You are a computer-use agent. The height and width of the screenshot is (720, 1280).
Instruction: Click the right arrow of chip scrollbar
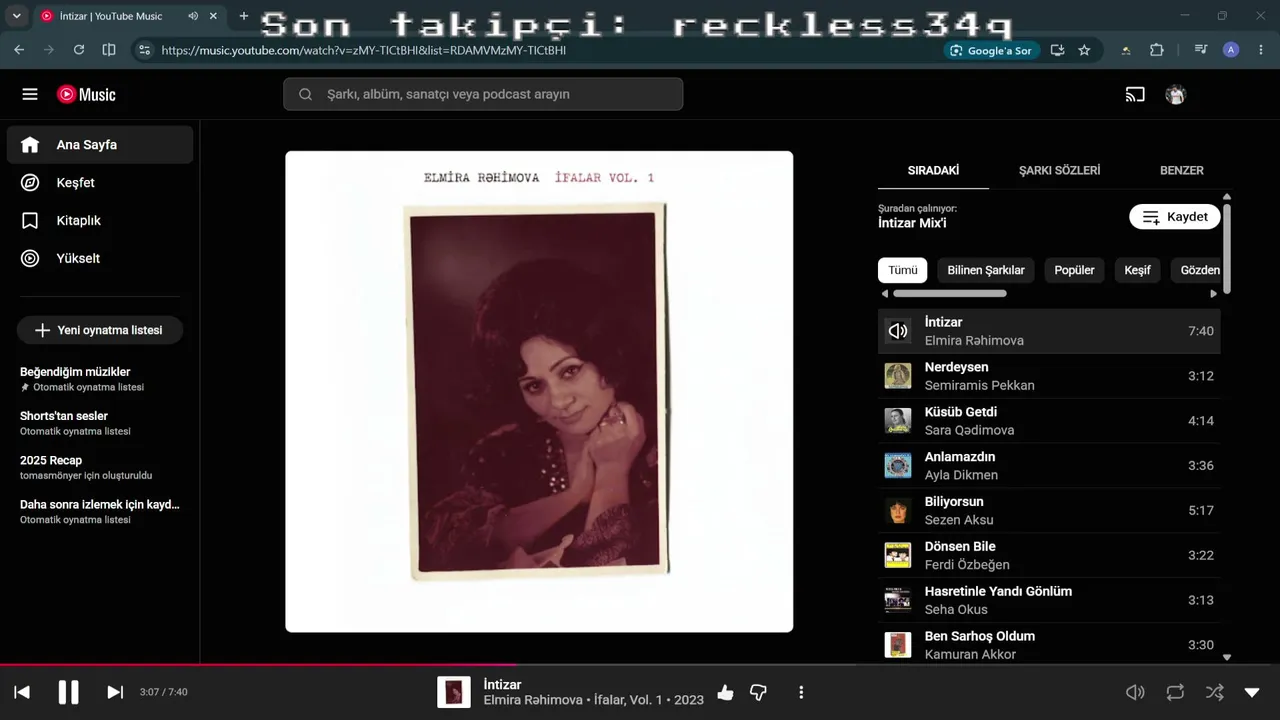(1214, 294)
